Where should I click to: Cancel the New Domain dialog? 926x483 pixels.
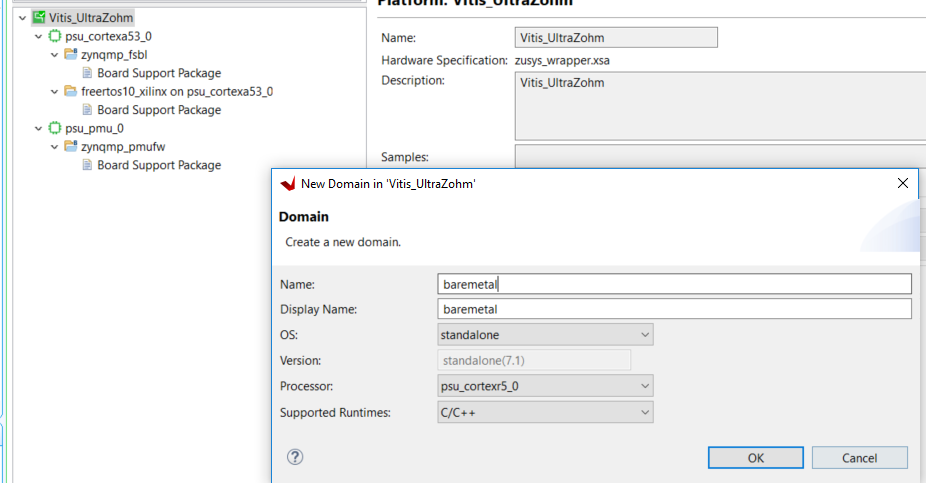tap(859, 458)
